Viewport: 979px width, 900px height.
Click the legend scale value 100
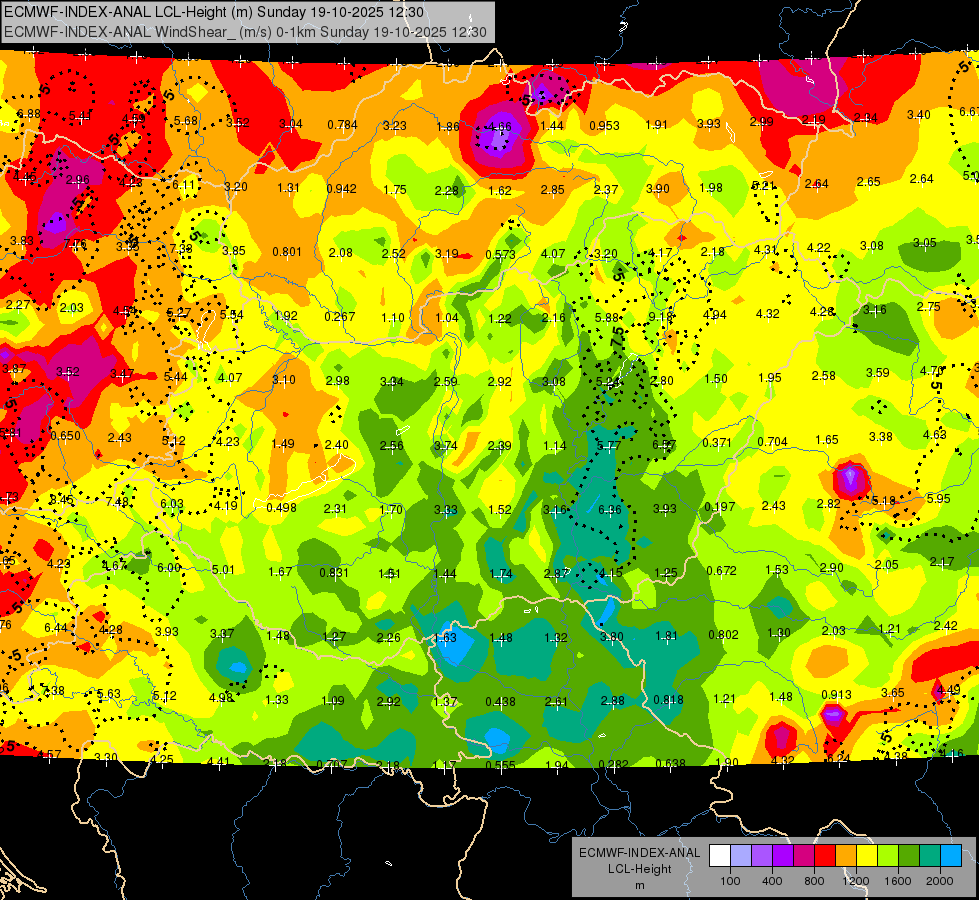(x=730, y=881)
